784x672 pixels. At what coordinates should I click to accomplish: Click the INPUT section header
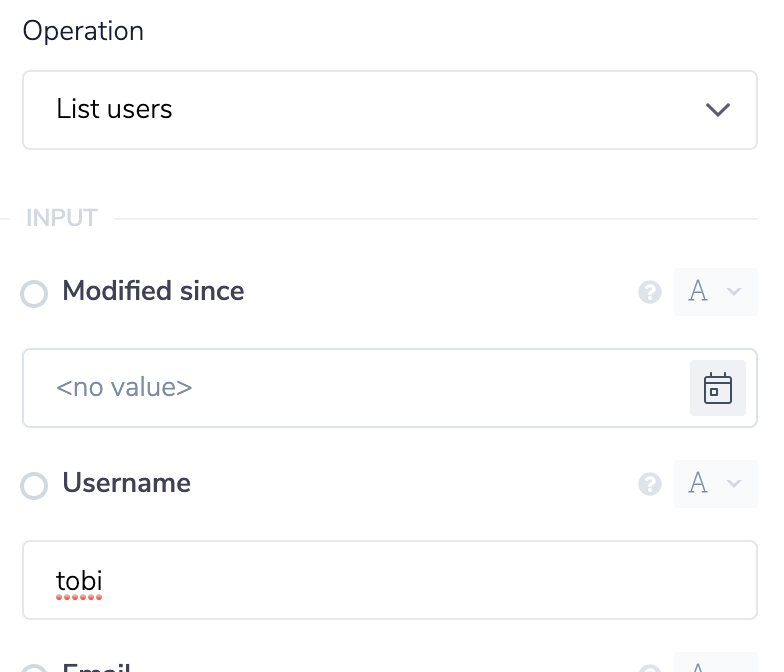(62, 218)
